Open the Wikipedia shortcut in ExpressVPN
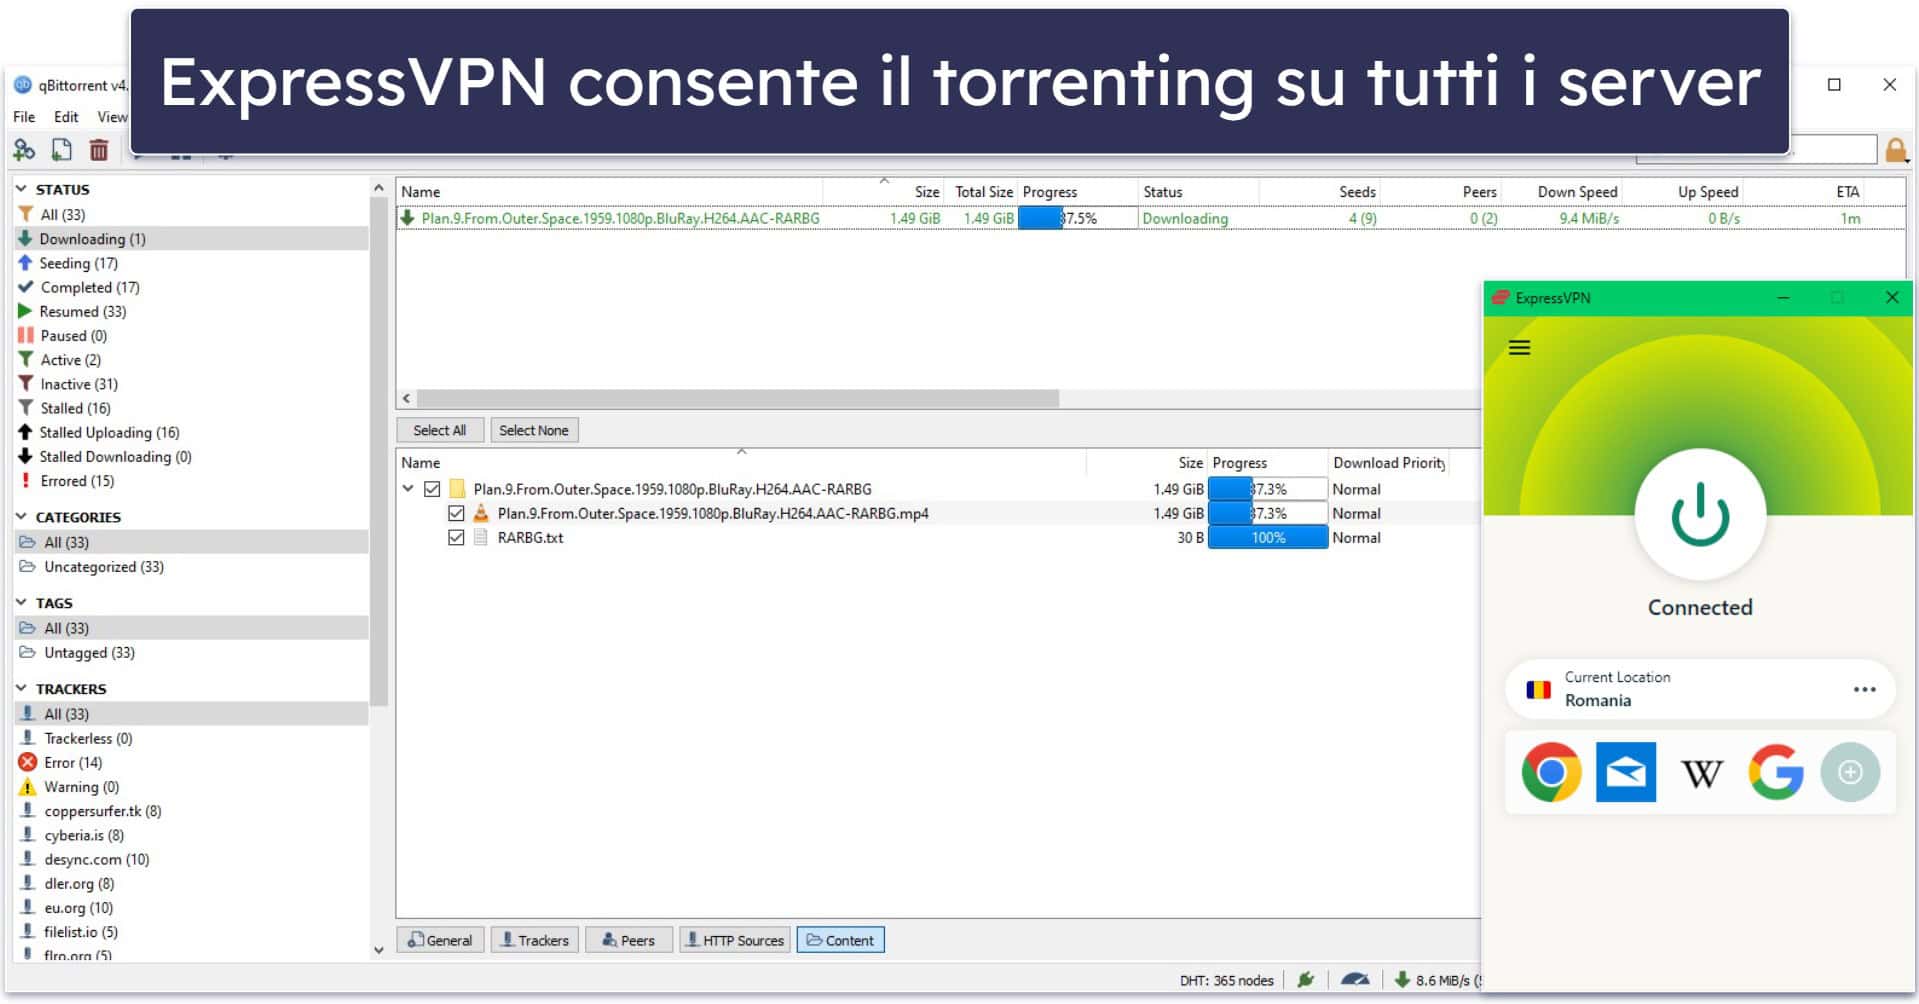The height and width of the screenshot is (1004, 1919). click(1701, 772)
